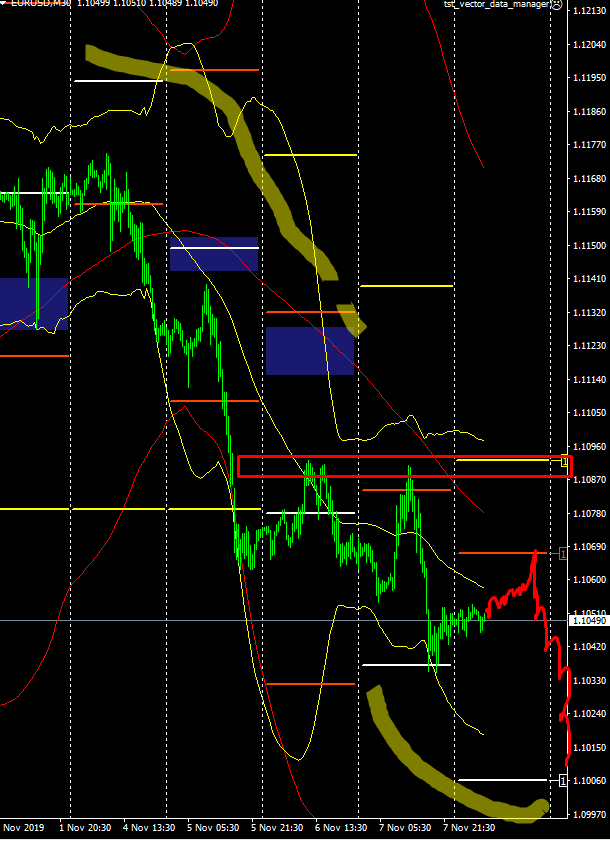Click the 1.12040 price scale label
Screen dimensions: 610x841
click(589, 45)
